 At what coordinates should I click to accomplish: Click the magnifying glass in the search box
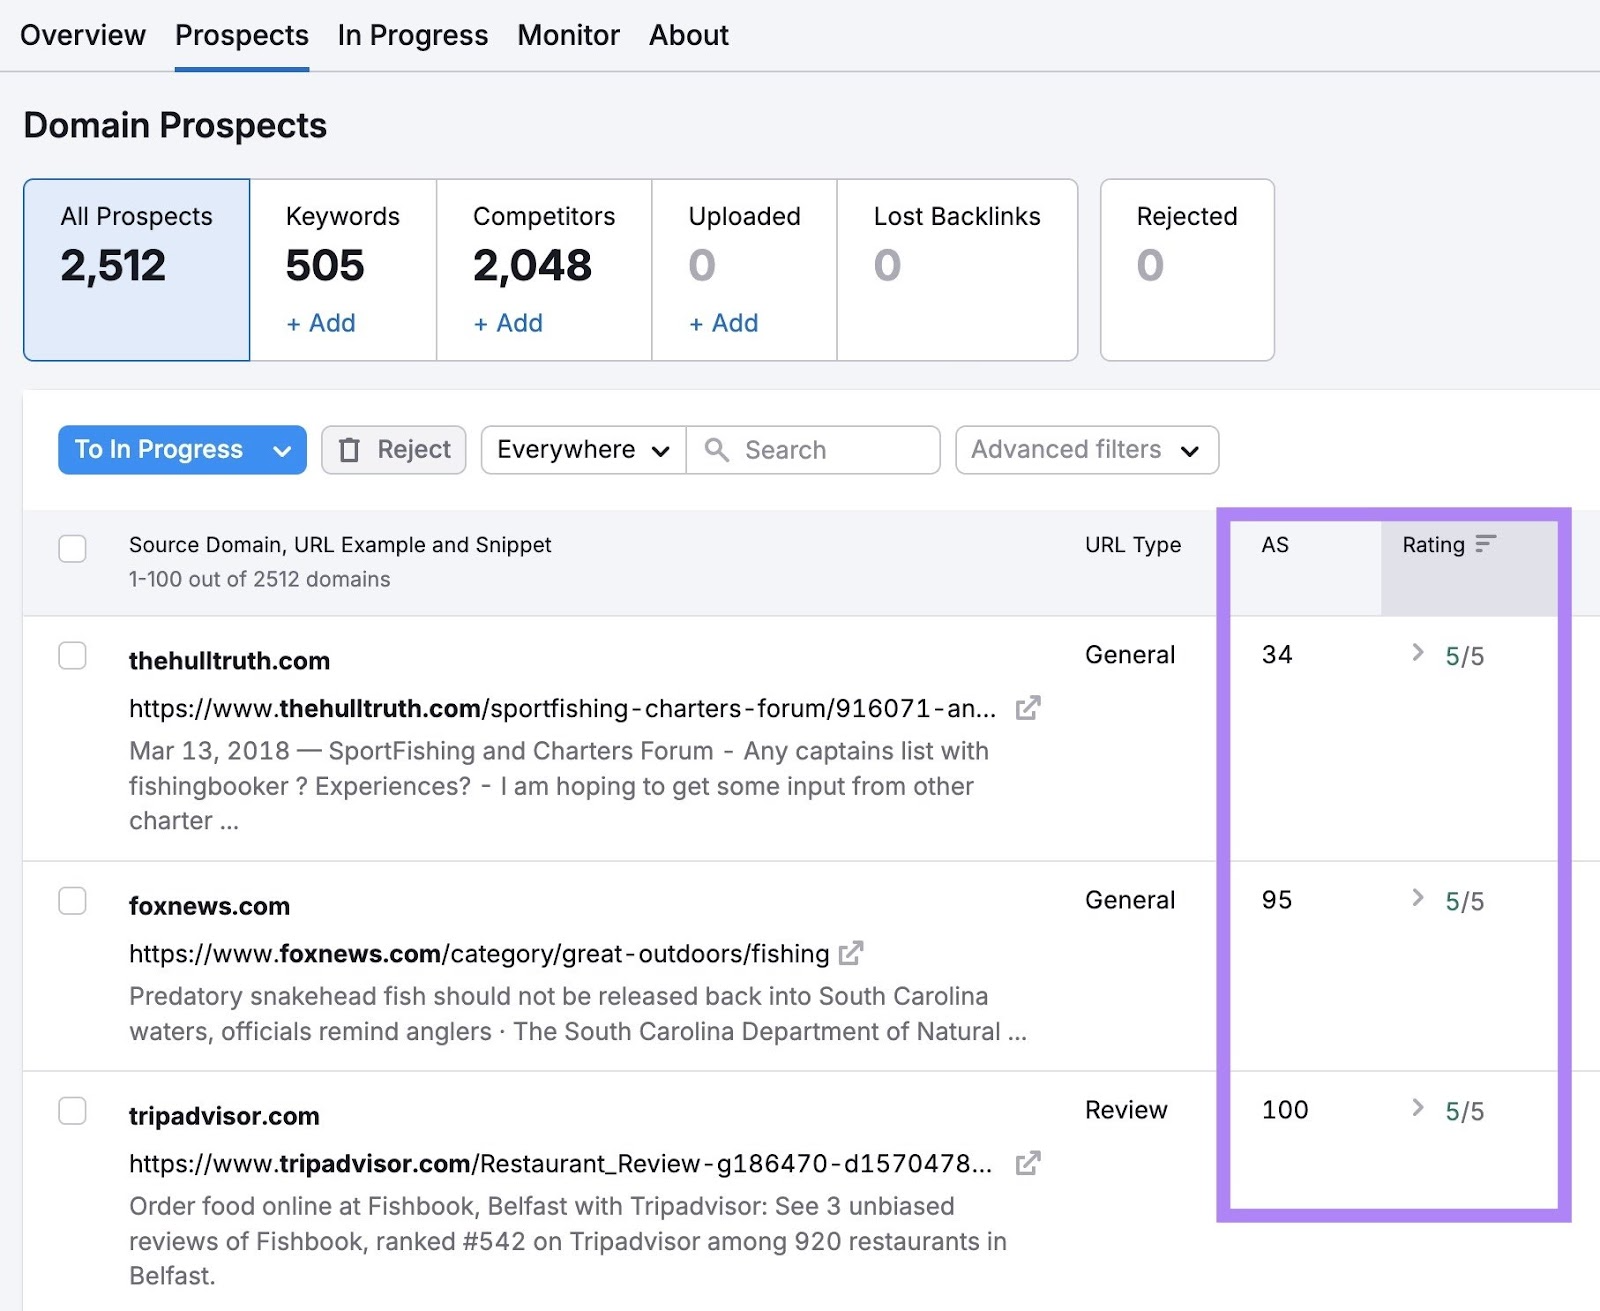click(717, 450)
